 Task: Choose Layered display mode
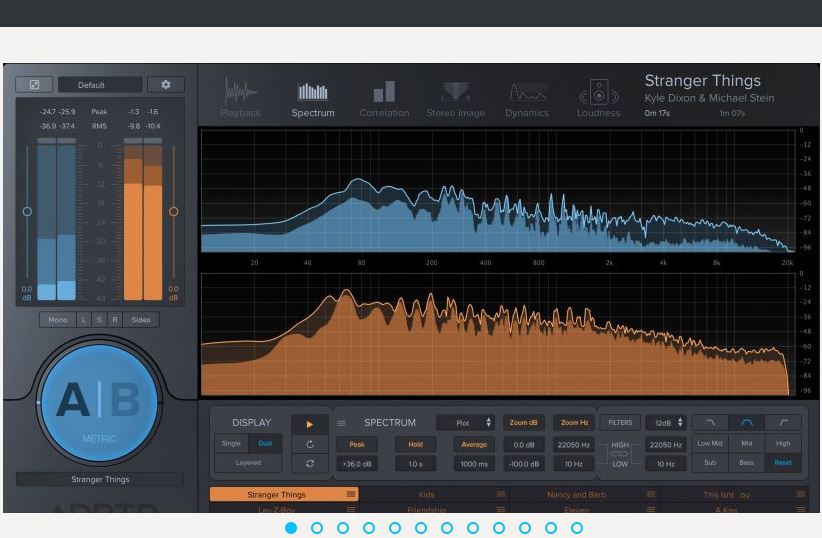[x=248, y=462]
